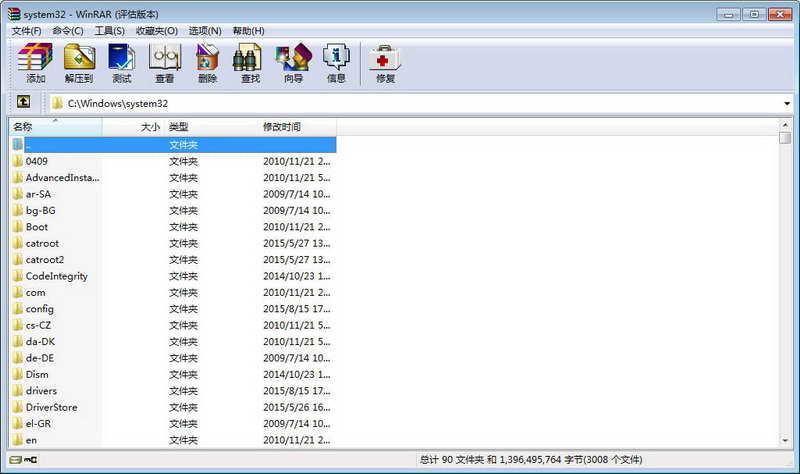Open the 收藏夹(O) menu
Screen dimensions: 800x474
coord(157,31)
